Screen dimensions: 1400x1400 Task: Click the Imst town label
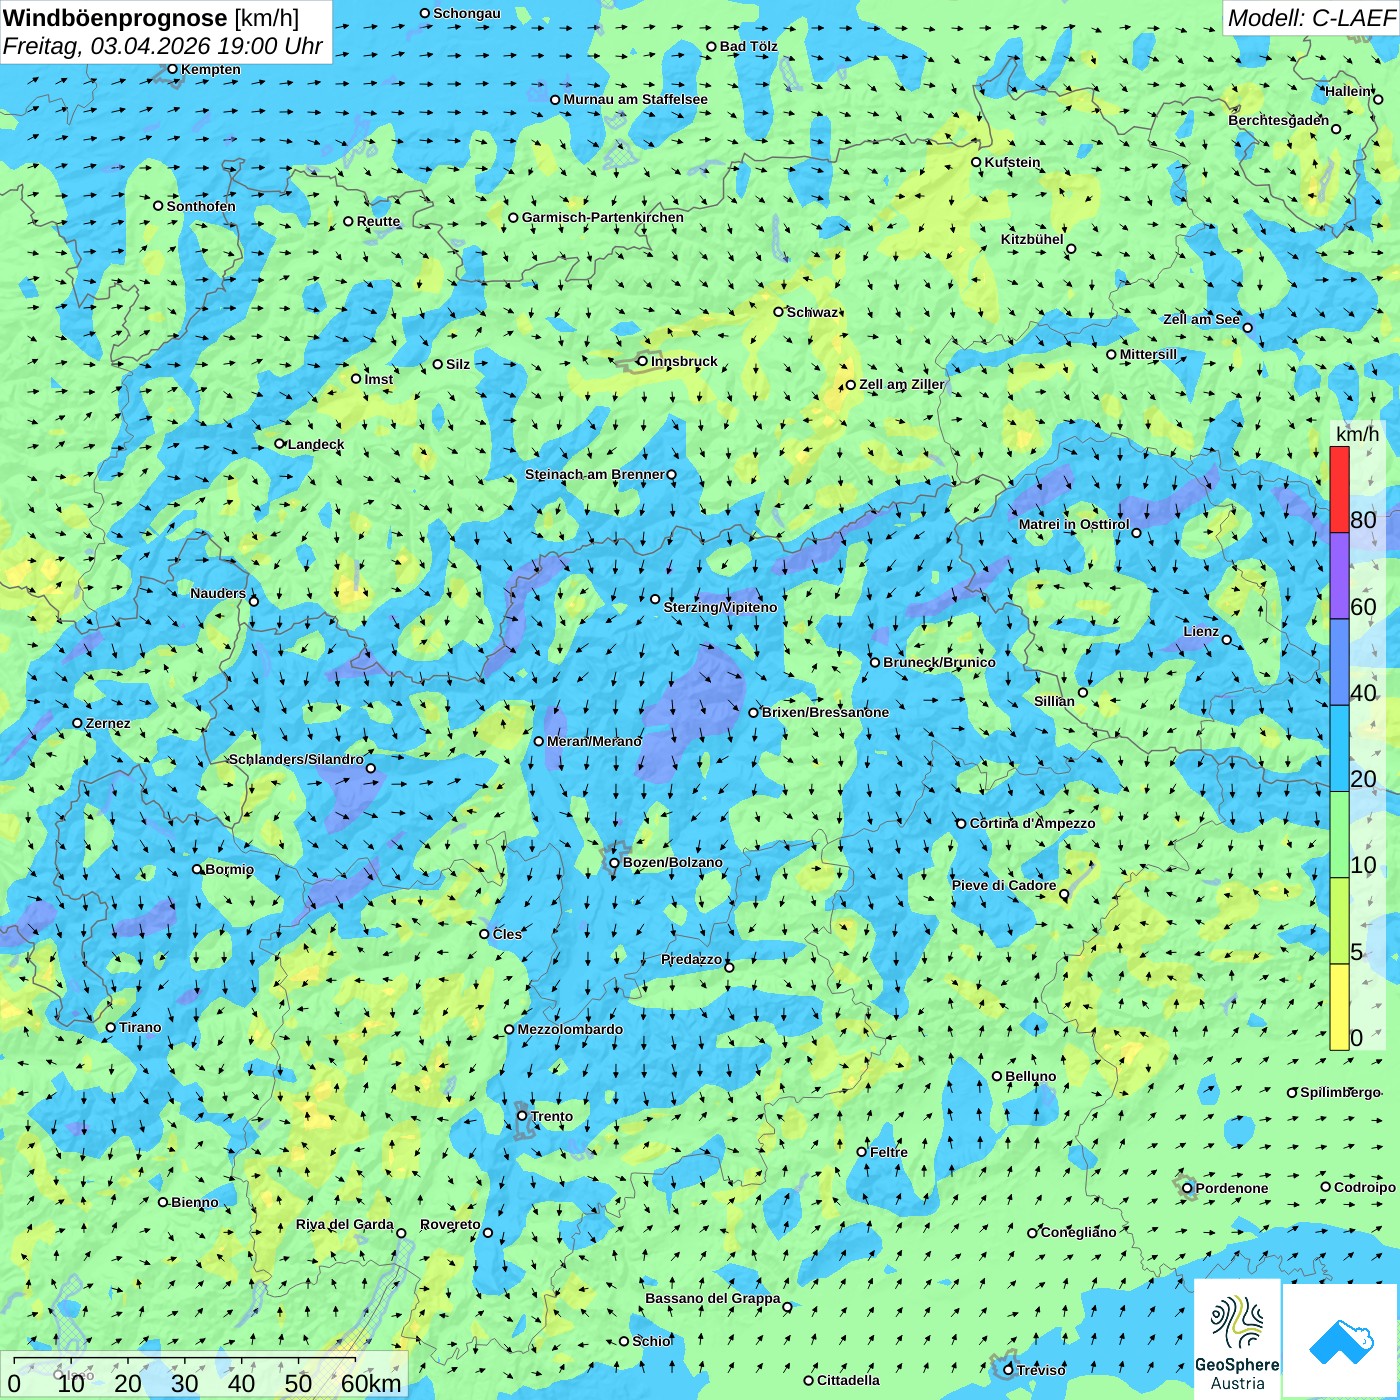coord(379,379)
